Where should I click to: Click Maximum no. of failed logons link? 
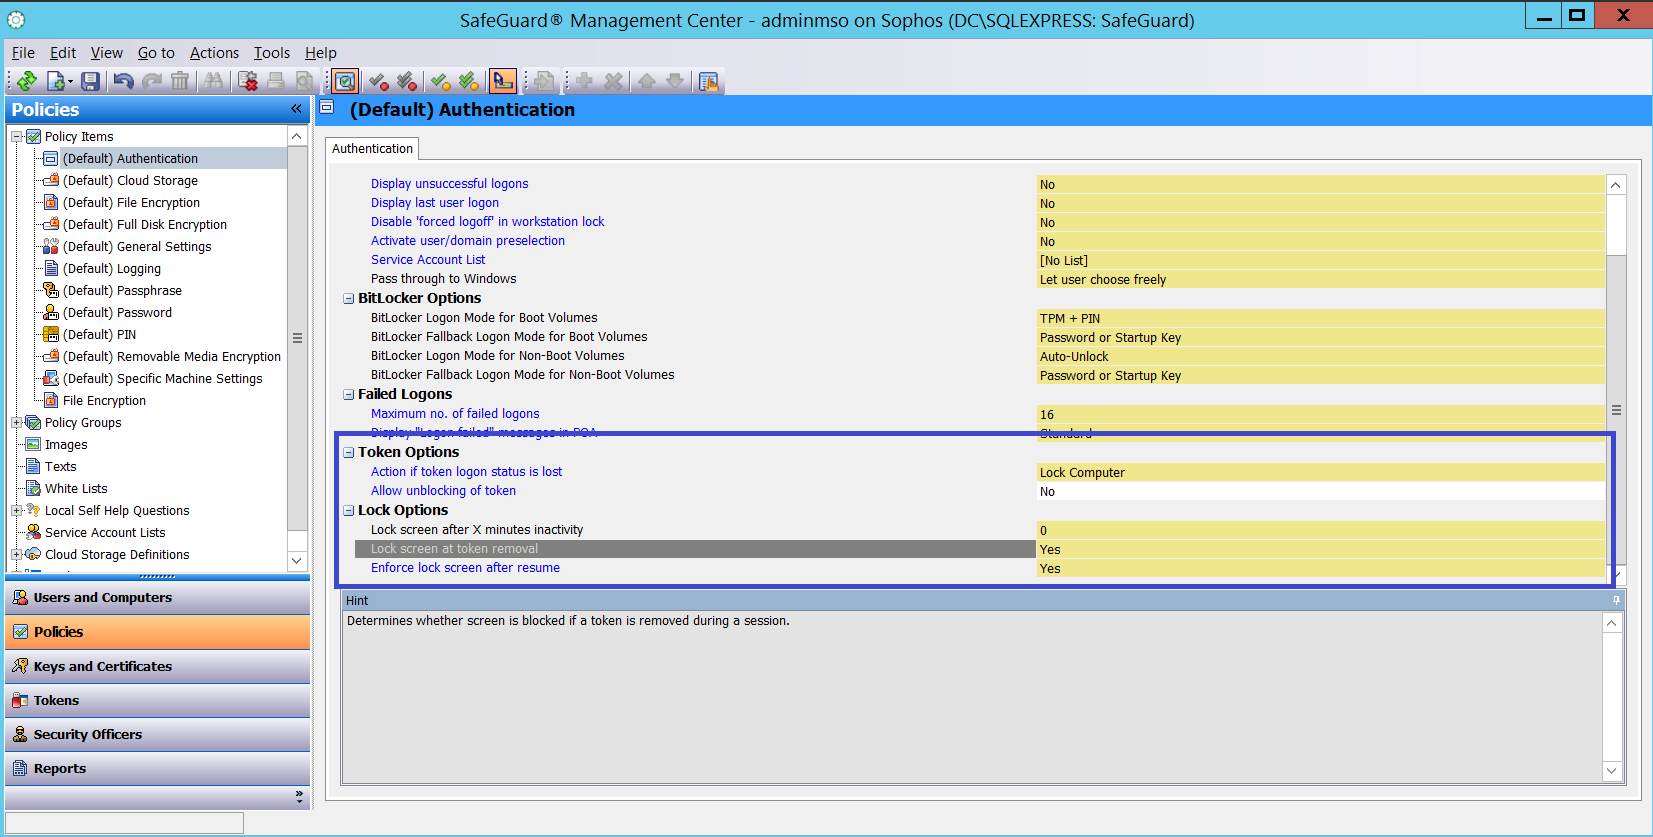tap(455, 414)
